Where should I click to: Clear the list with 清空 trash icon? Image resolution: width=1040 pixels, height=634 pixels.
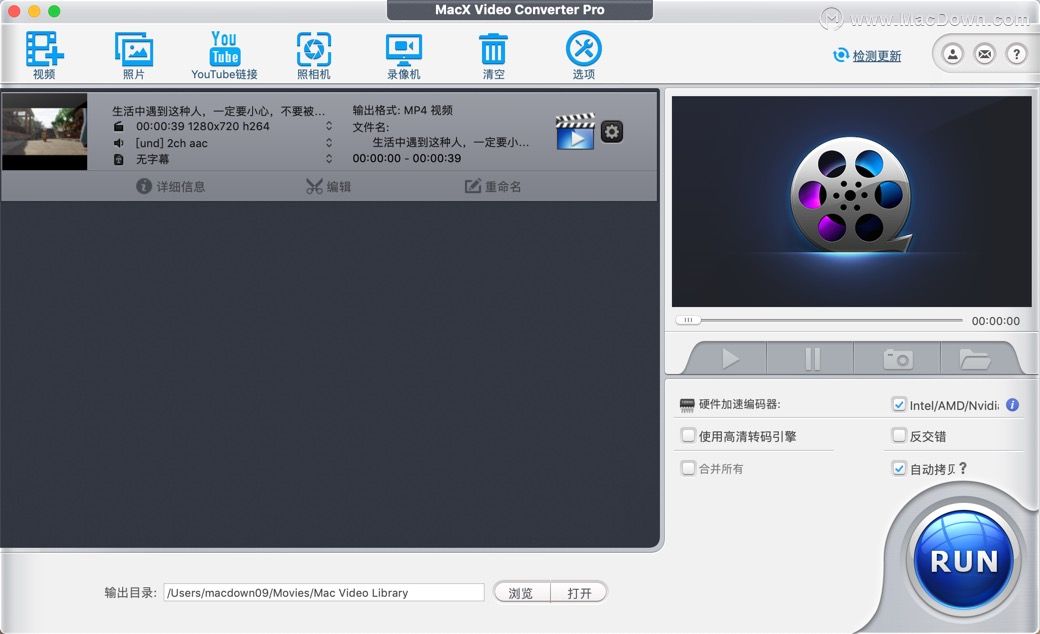[x=493, y=54]
